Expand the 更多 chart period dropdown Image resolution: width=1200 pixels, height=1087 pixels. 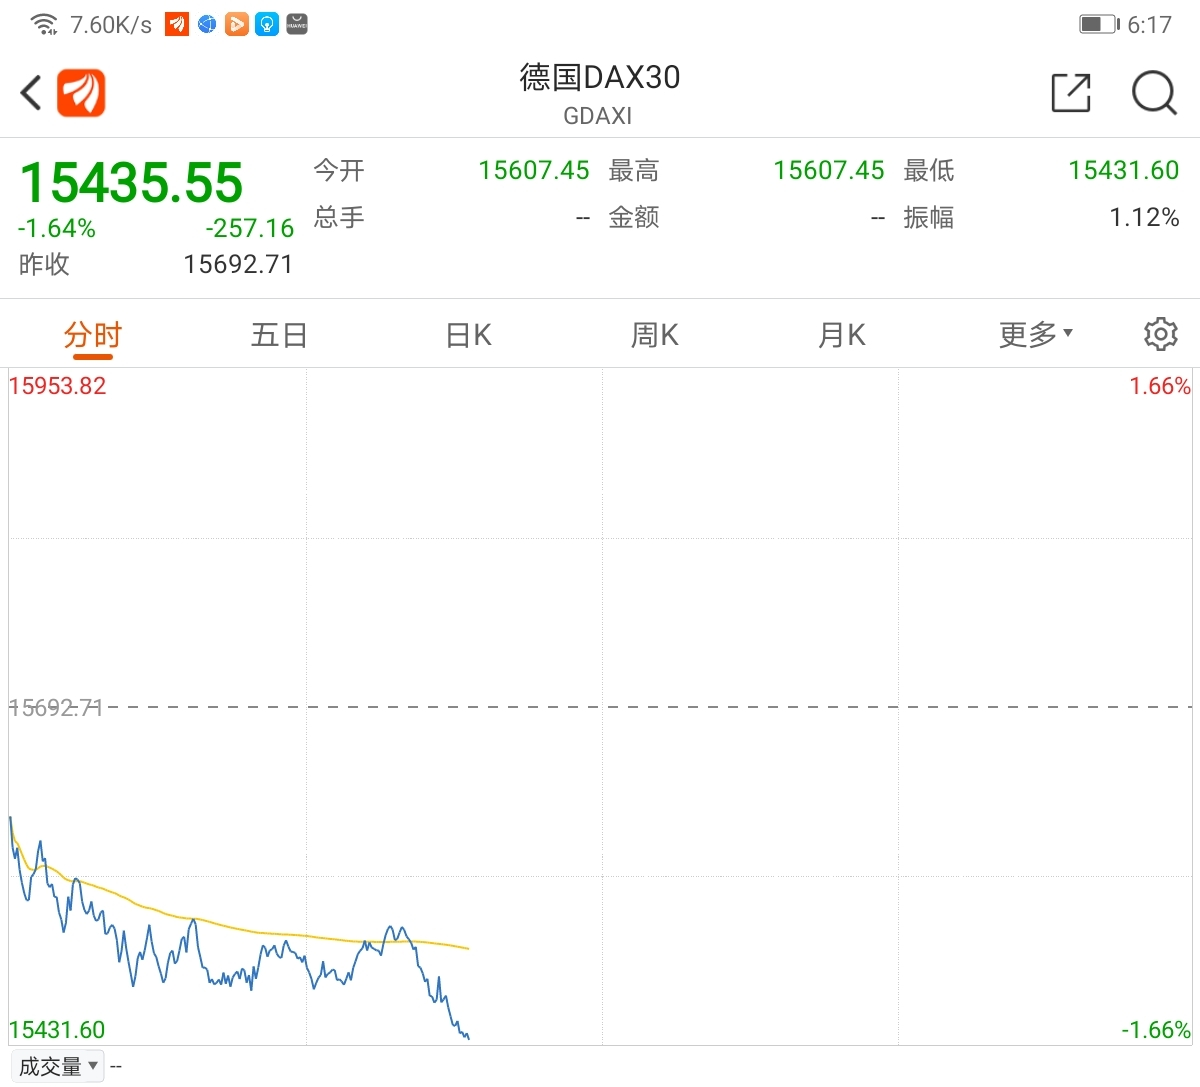[1036, 334]
